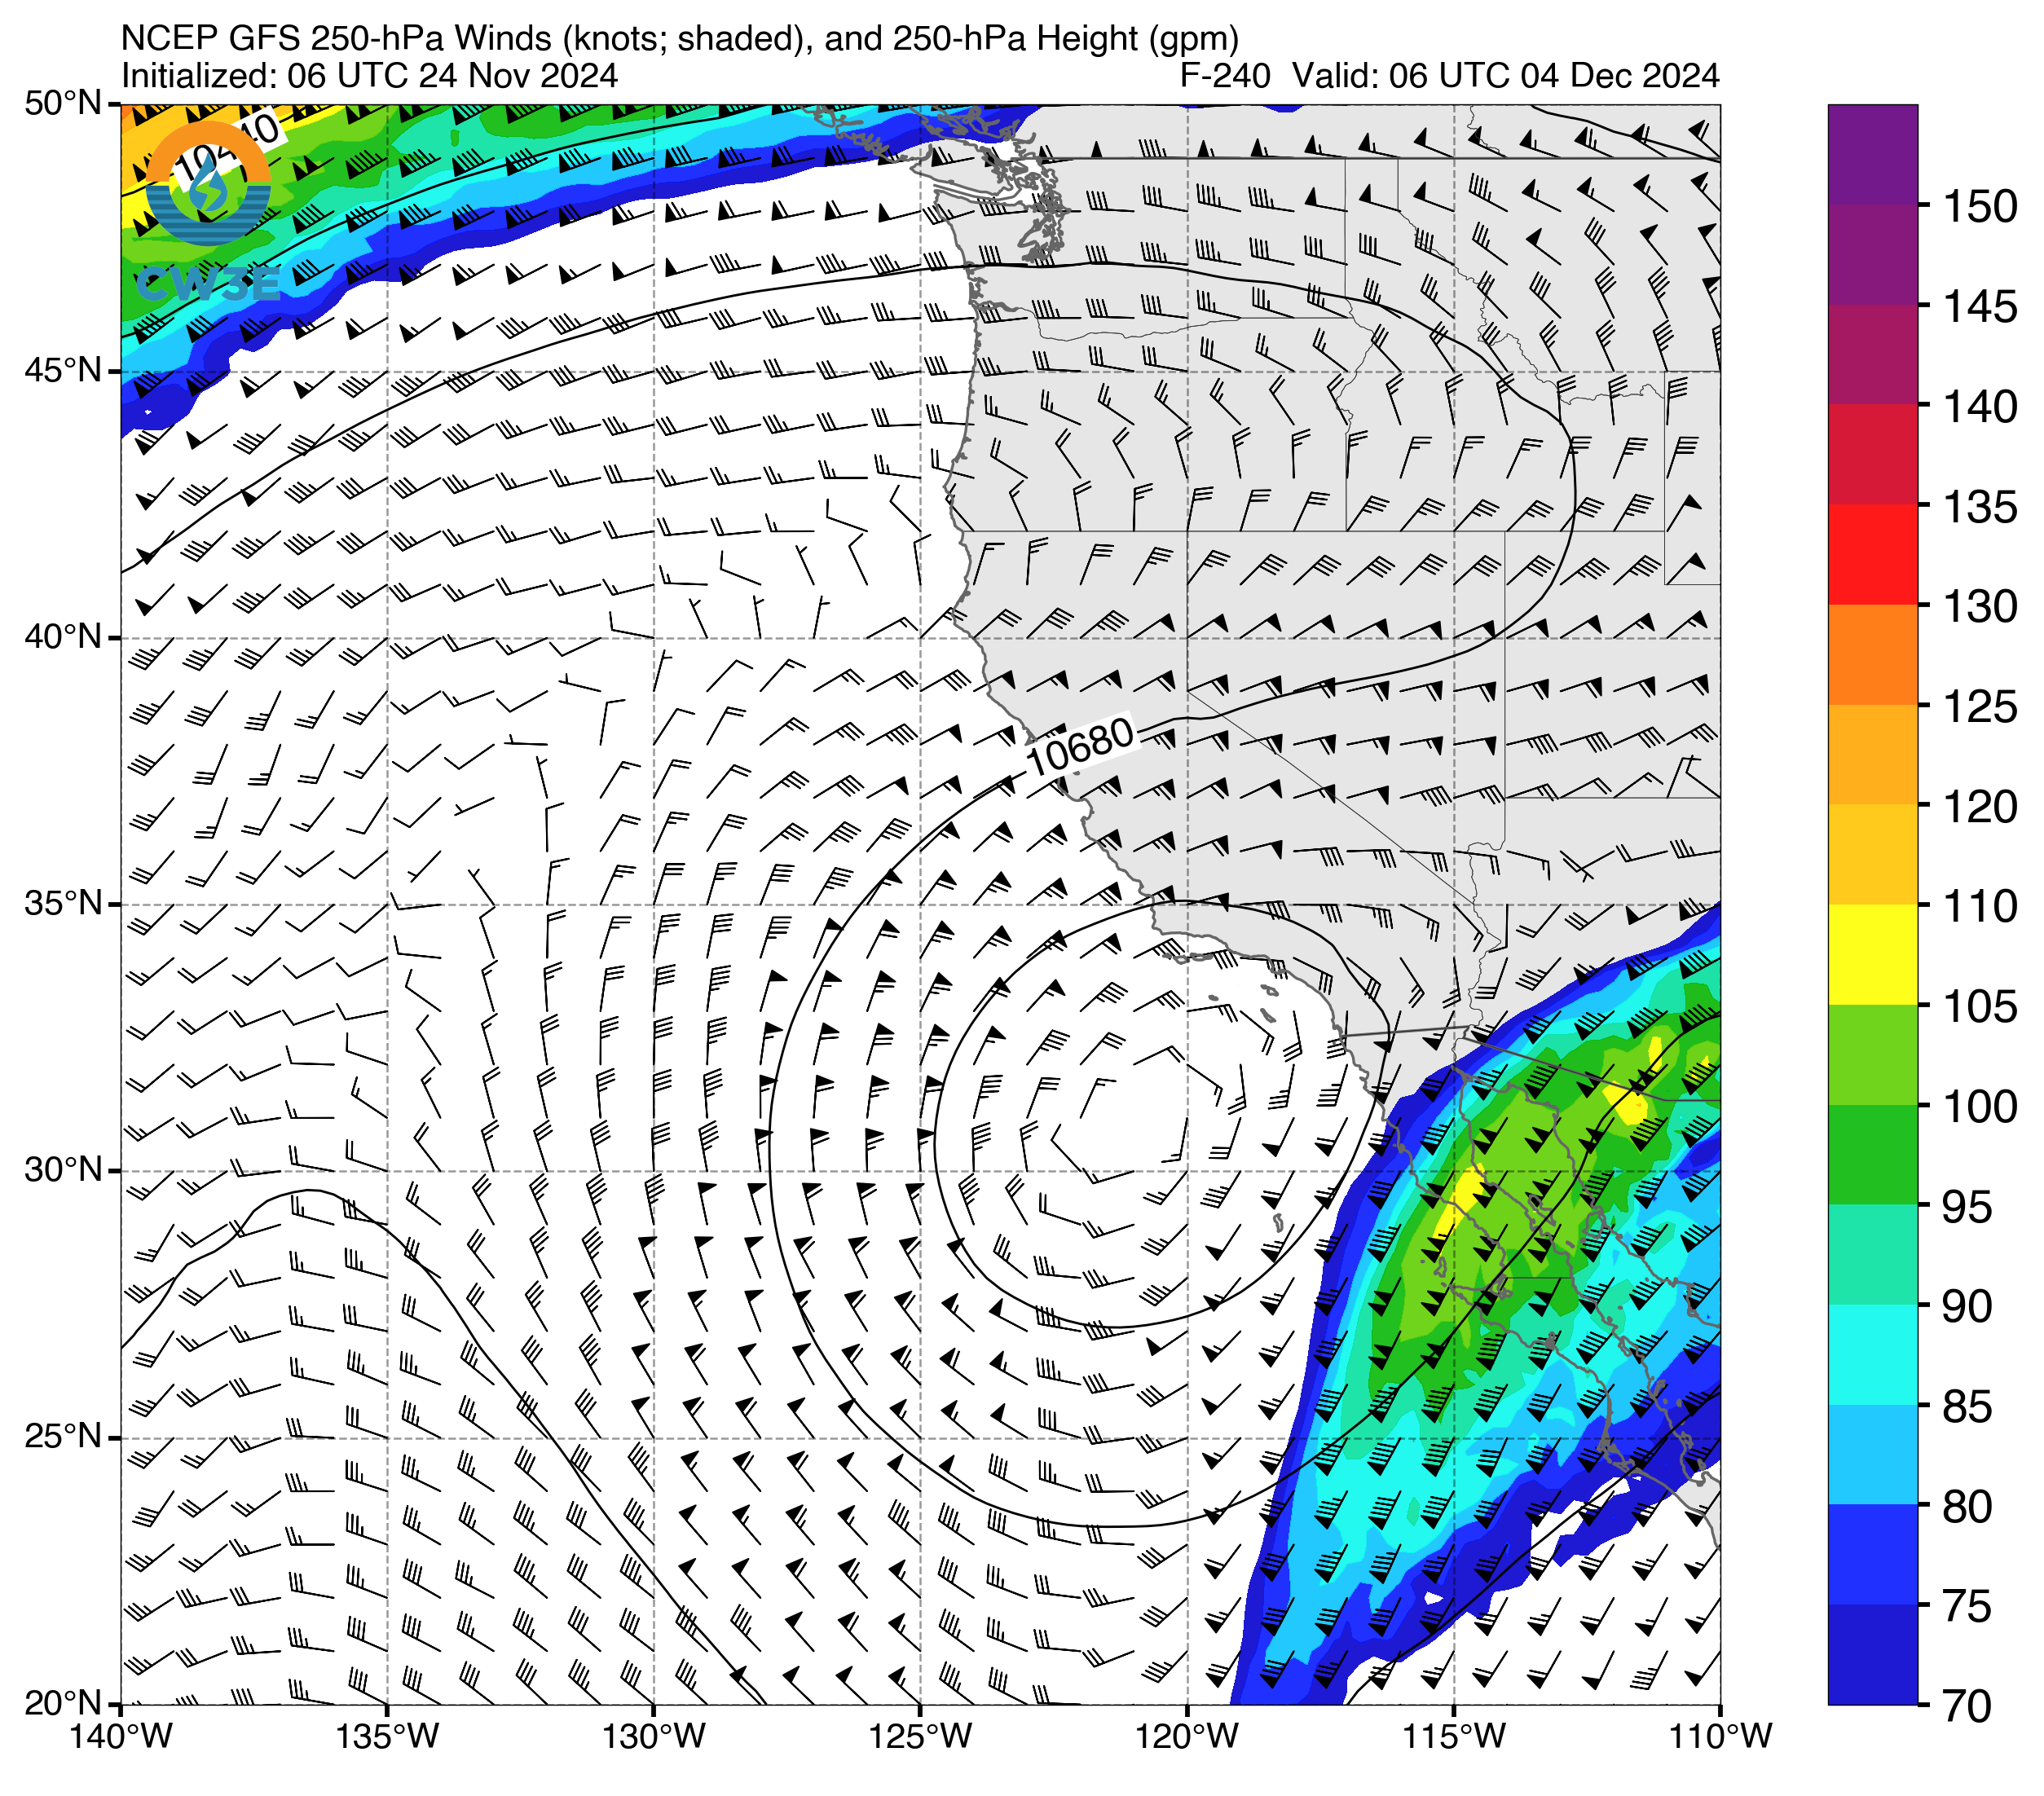Click the colorbar value 110

[1980, 906]
